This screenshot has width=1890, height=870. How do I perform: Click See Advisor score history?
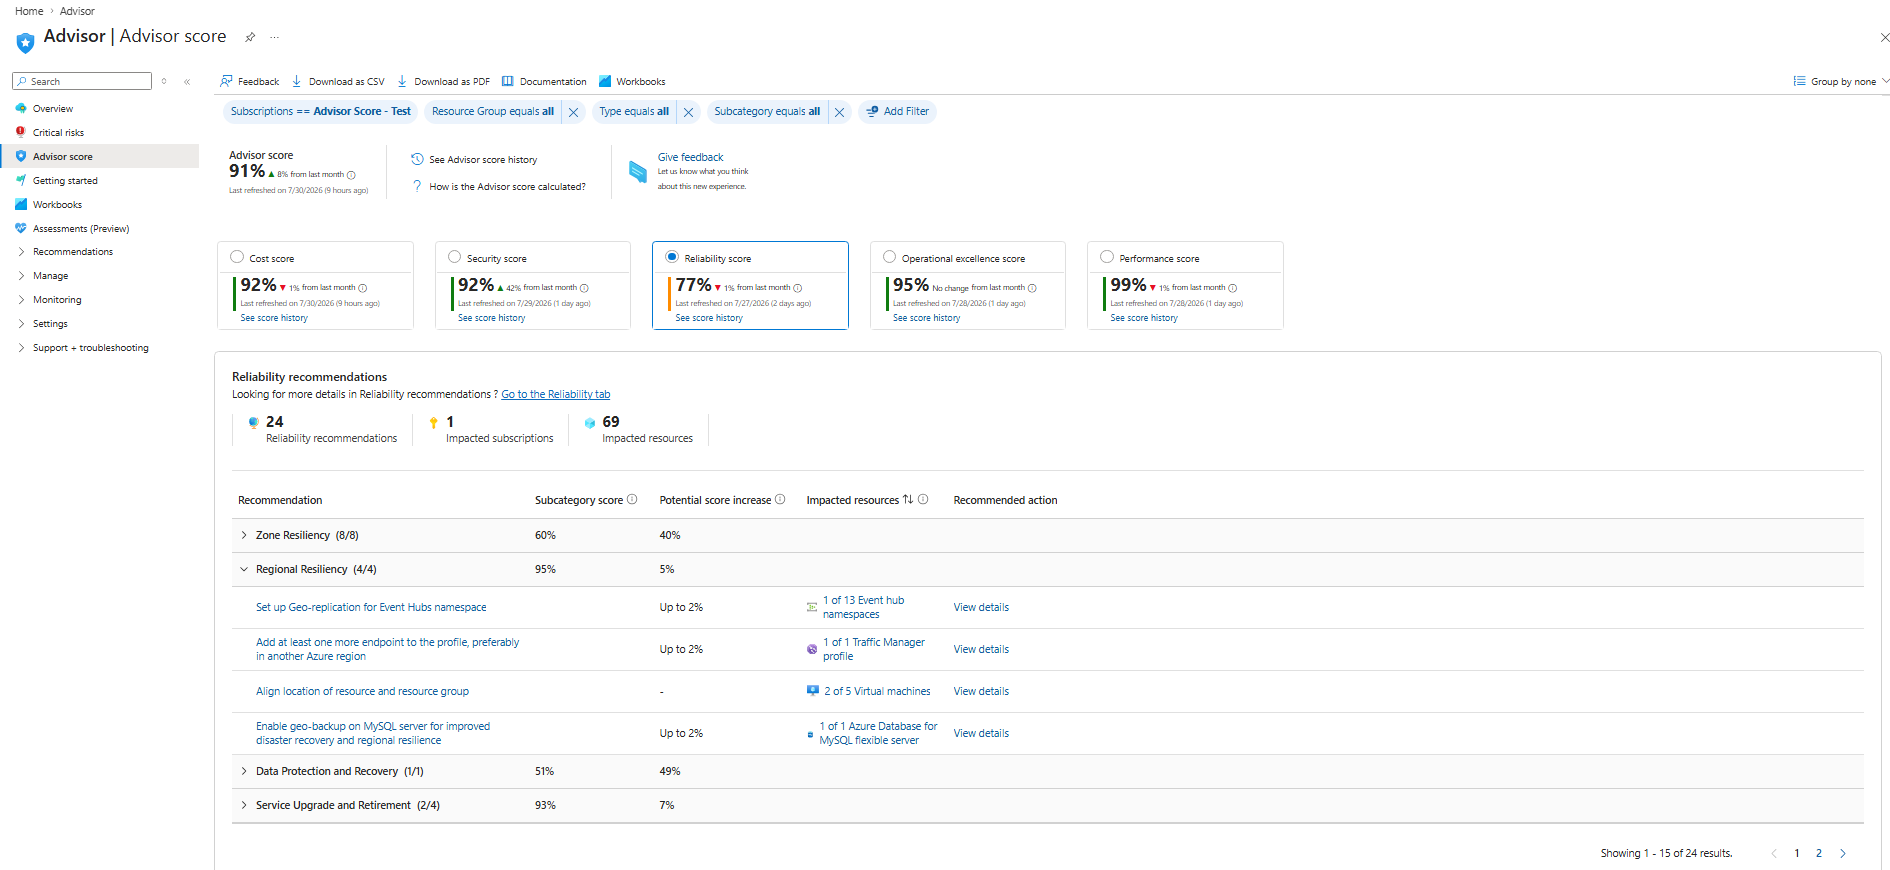tap(483, 160)
